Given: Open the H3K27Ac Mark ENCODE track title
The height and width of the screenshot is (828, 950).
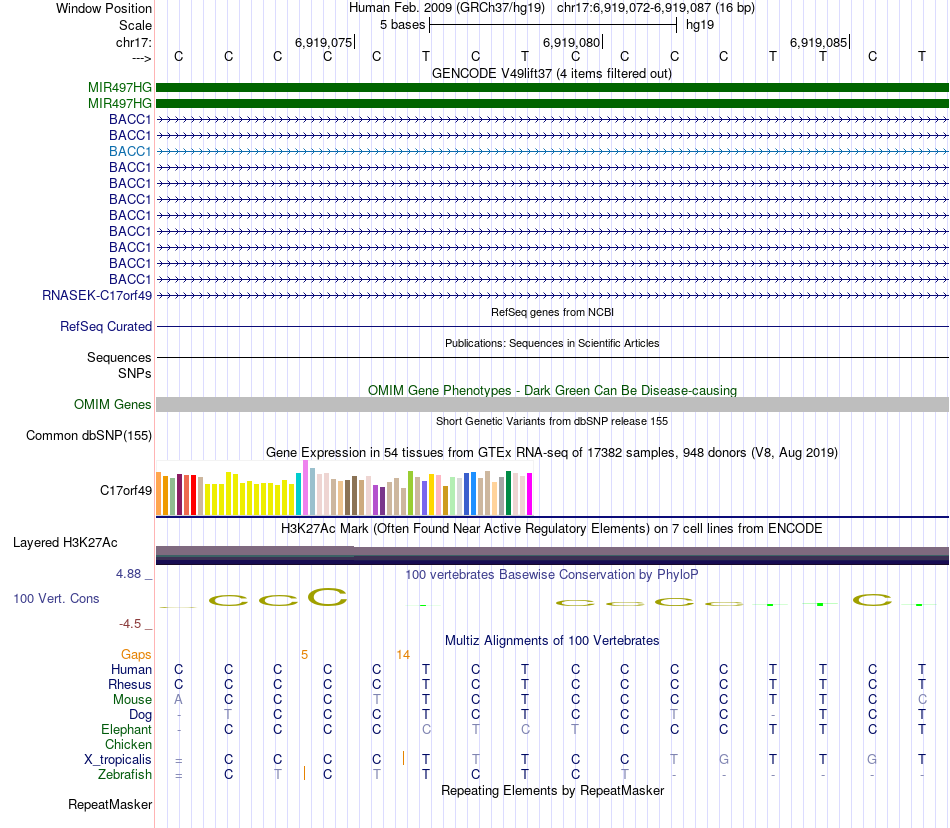Looking at the screenshot, I should click(x=552, y=528).
